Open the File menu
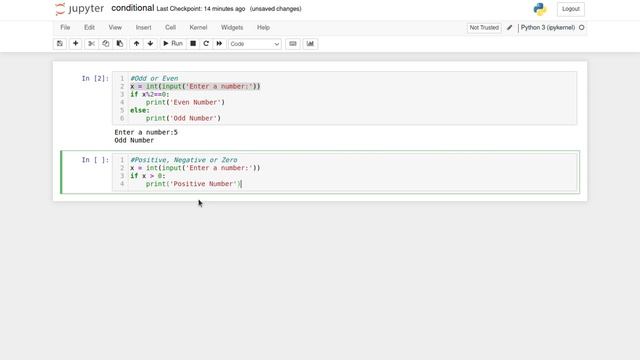The image size is (640, 360). pos(65,27)
